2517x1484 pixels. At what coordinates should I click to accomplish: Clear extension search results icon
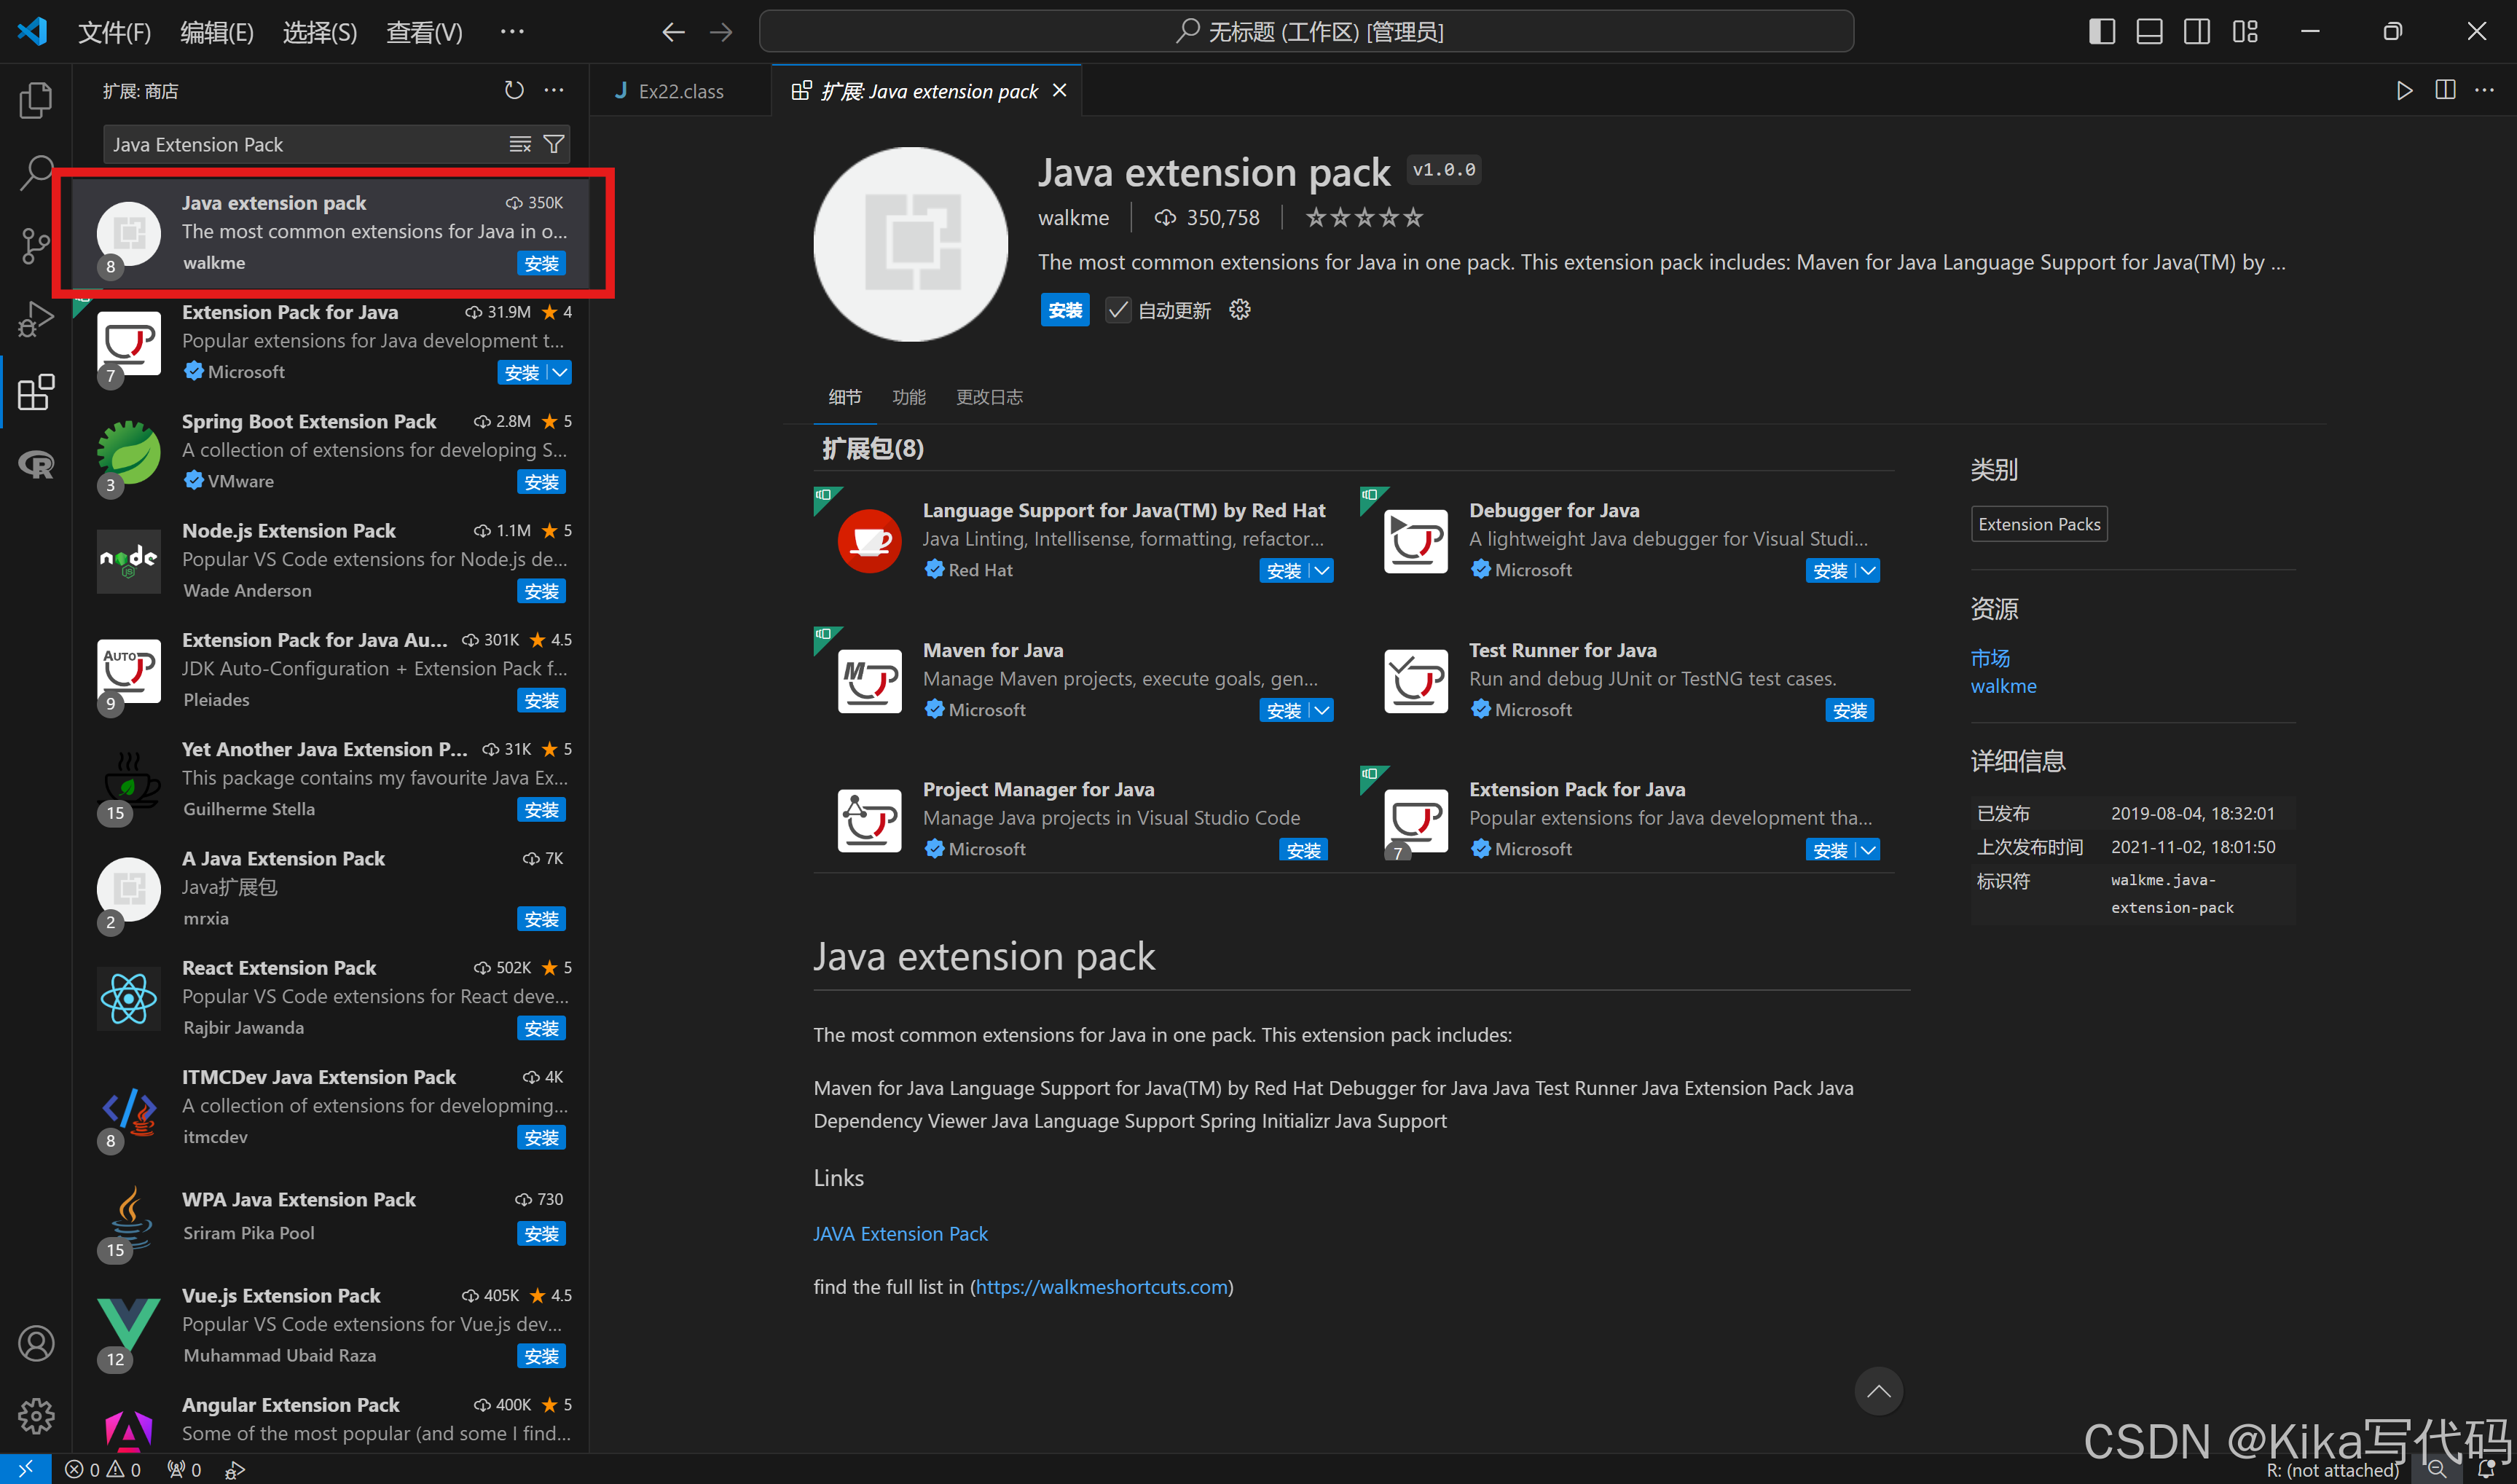tap(520, 145)
